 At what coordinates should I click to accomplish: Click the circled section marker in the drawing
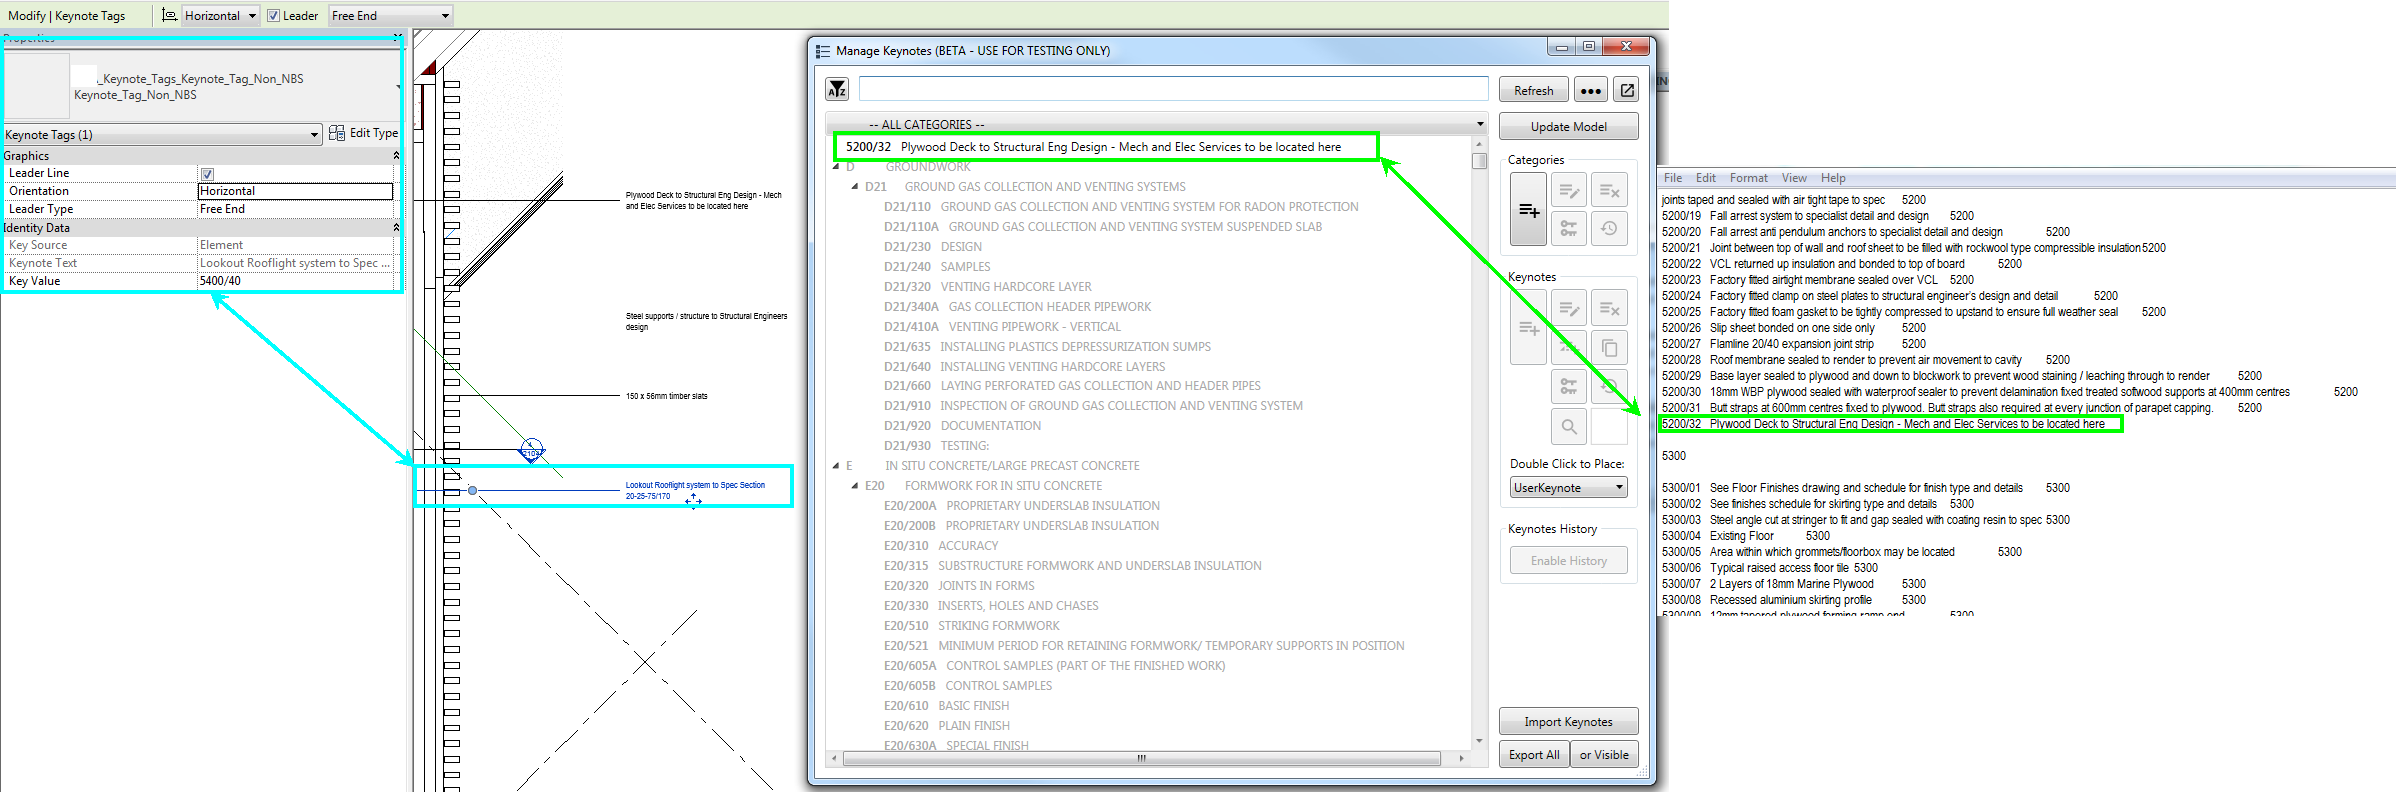tap(532, 449)
